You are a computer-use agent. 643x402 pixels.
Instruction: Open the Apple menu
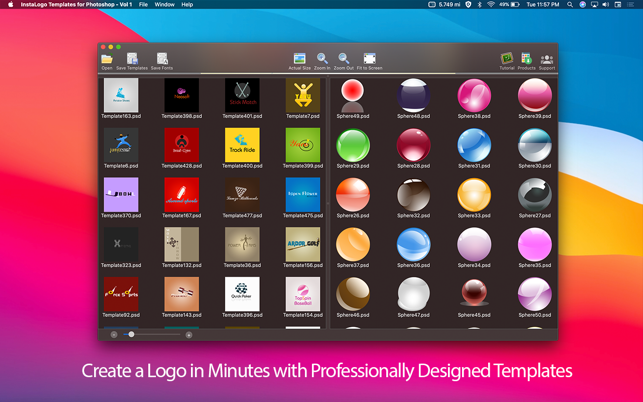coord(11,5)
